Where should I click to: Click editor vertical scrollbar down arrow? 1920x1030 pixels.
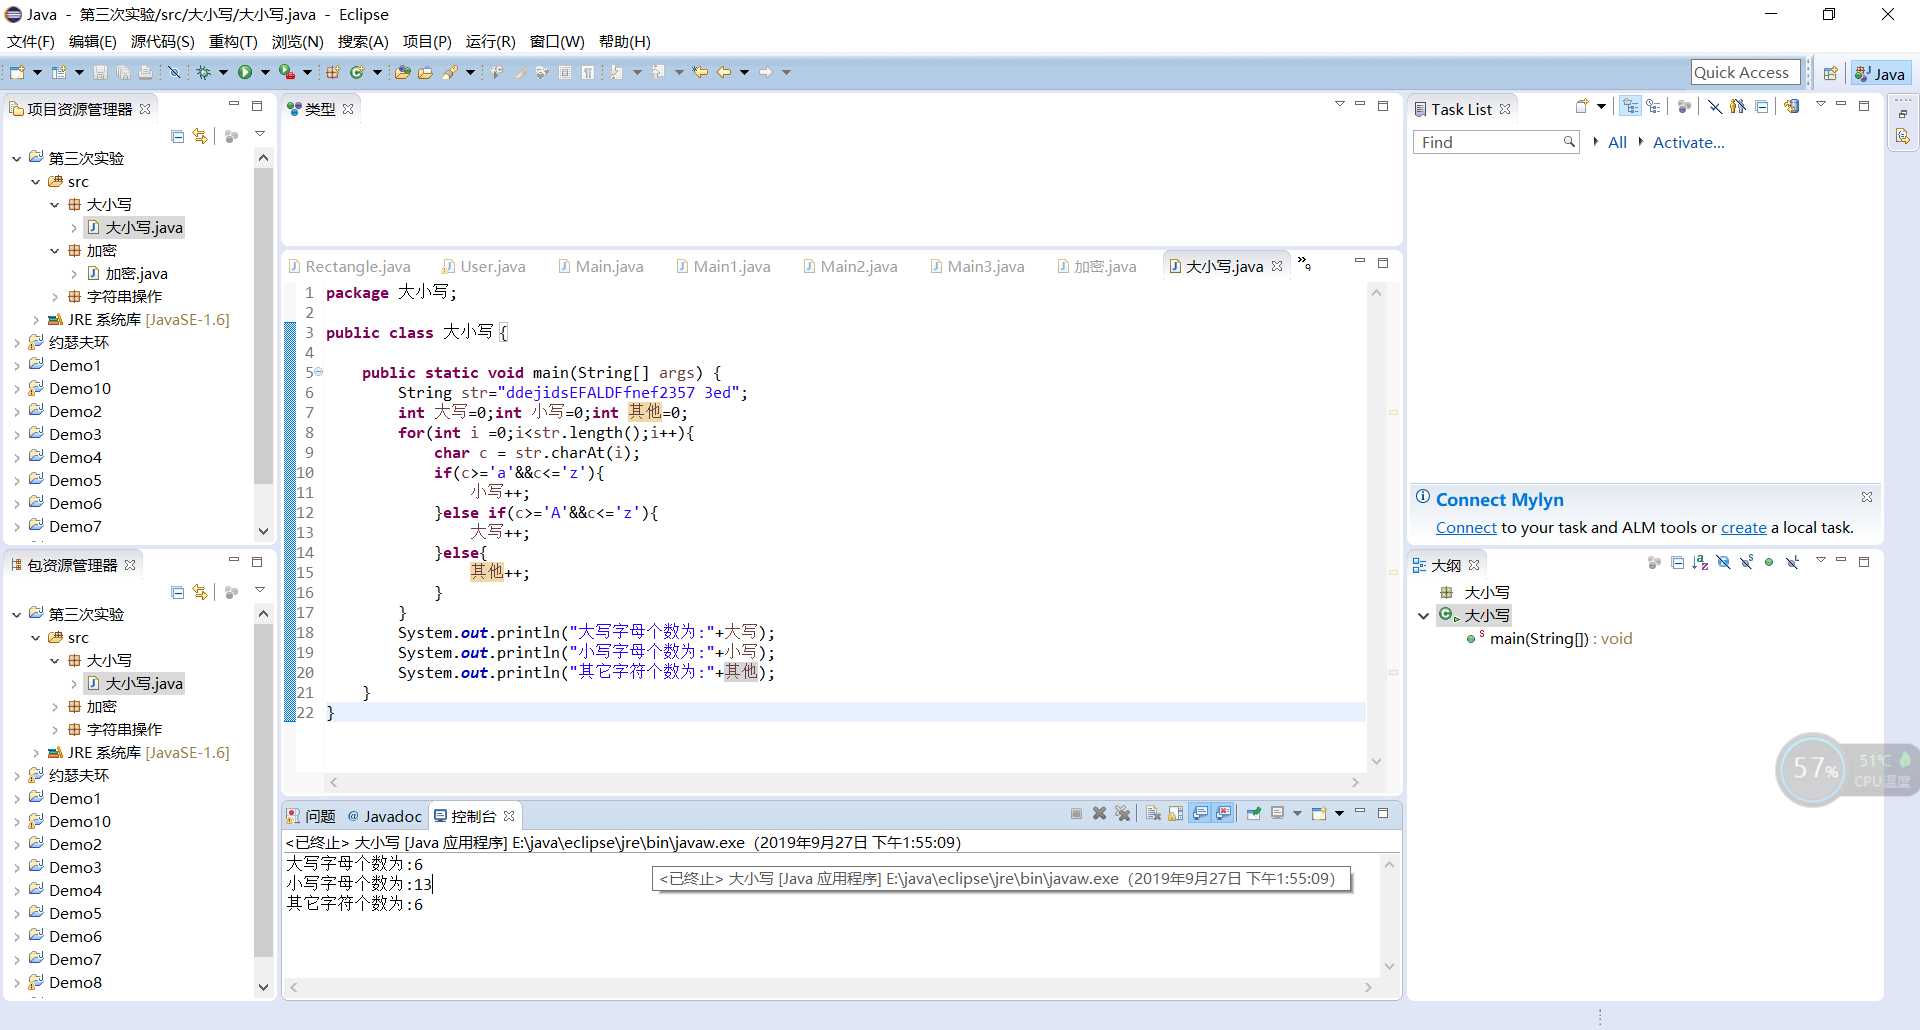pos(1376,761)
